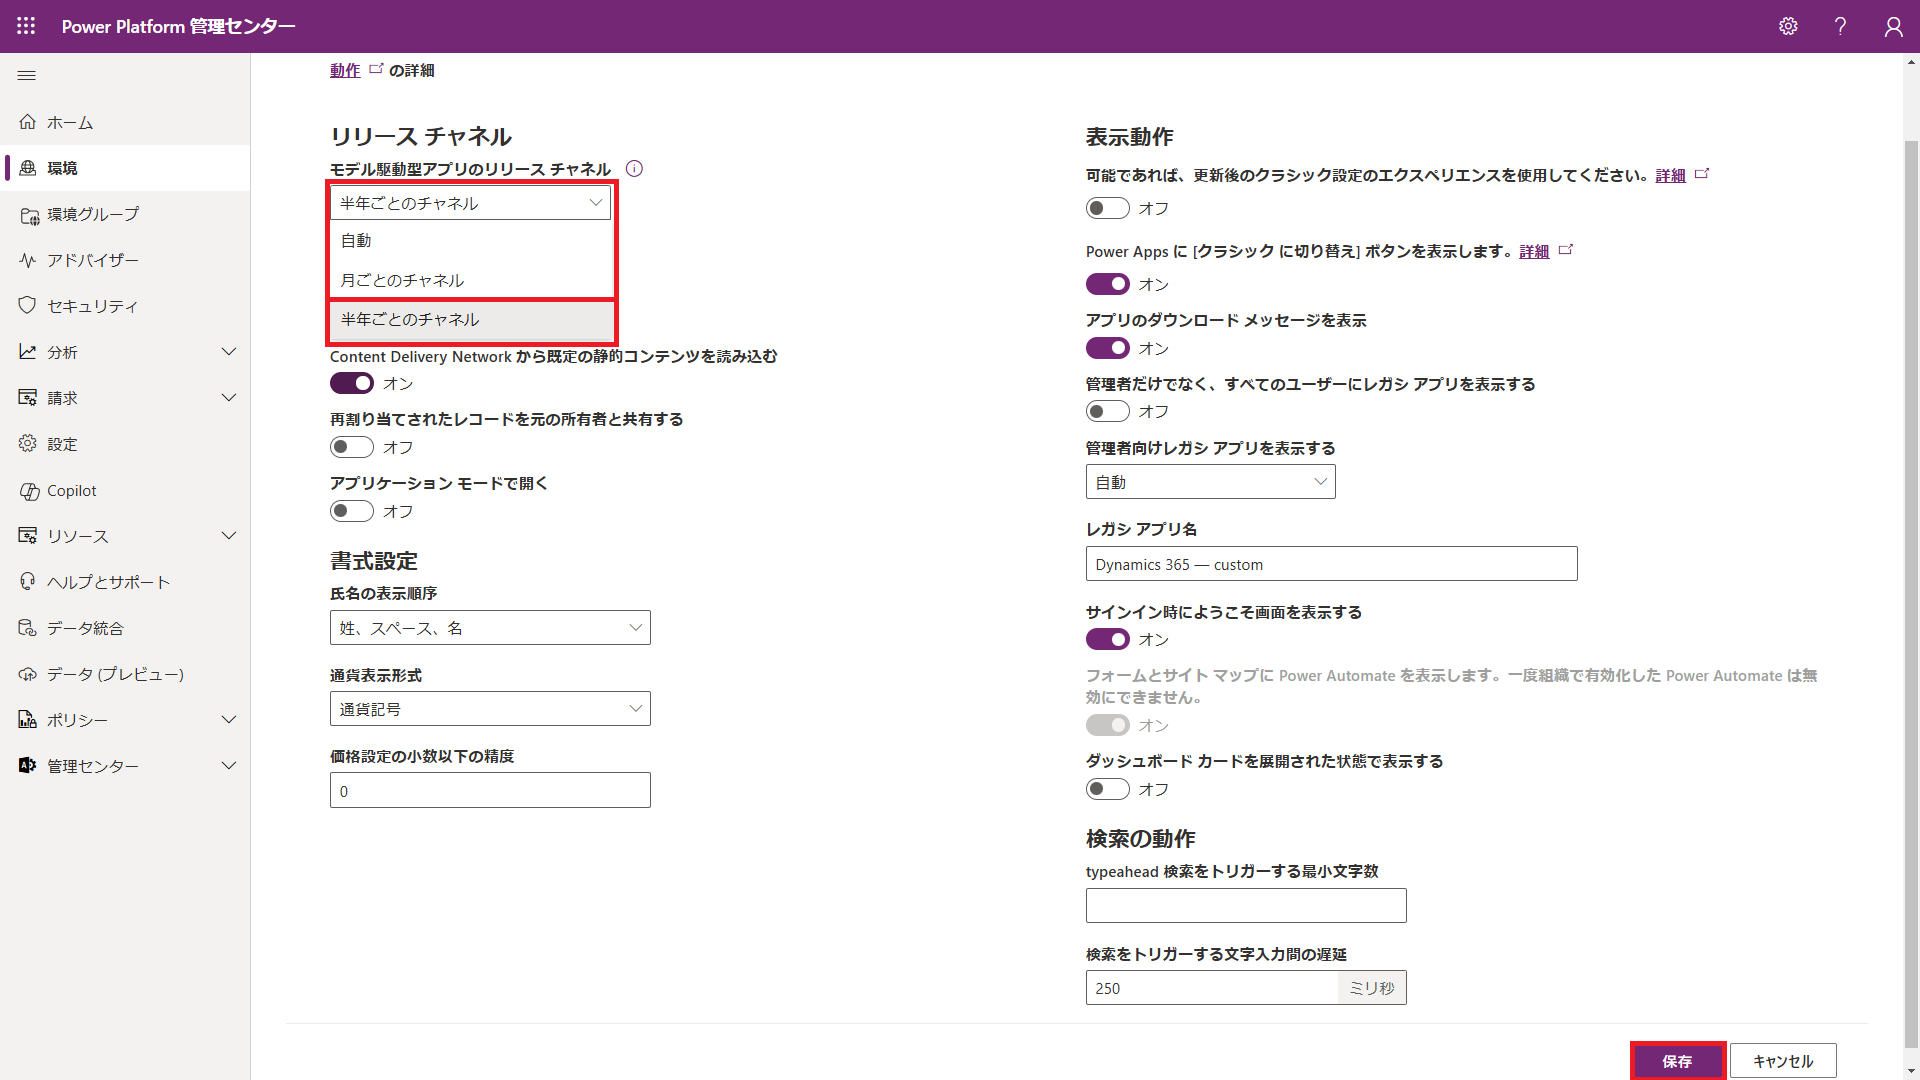Screen dimensions: 1920x1080
Task: Click the ホーム house icon
Action: 27,122
